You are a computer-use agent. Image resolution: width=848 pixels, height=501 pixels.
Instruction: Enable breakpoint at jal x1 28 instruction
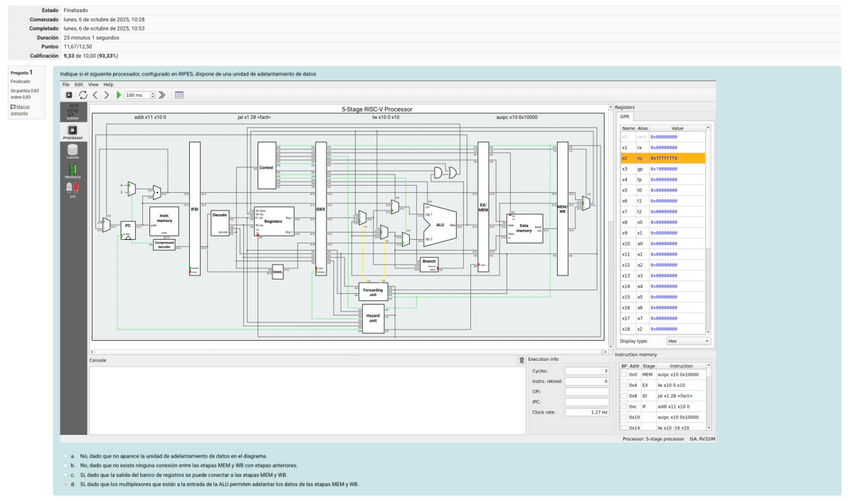click(622, 396)
